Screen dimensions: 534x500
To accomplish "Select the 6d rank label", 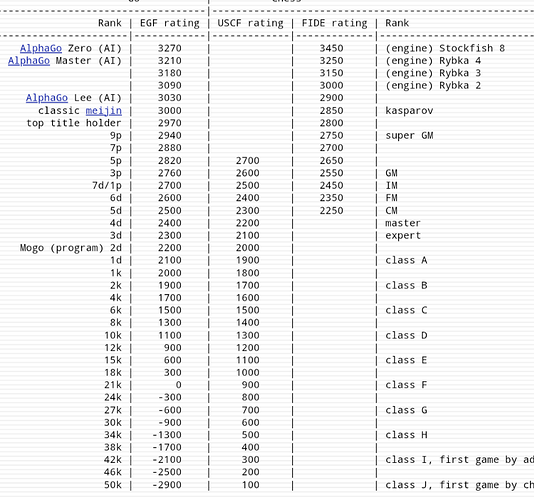I will (x=116, y=198).
